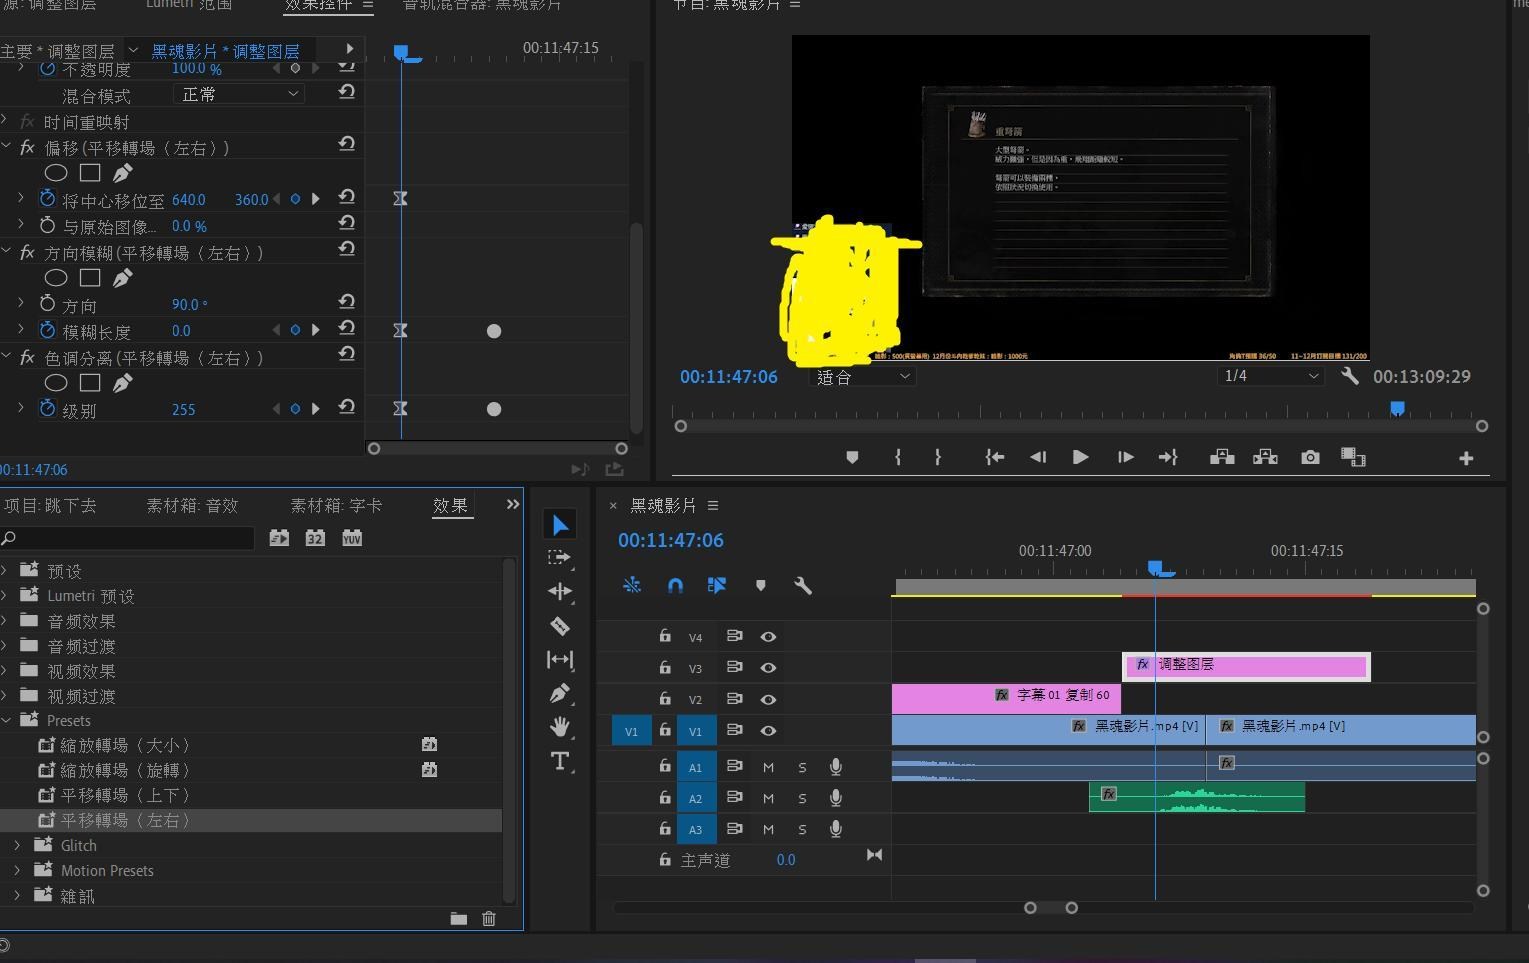
Task: Collapse the Presets folder
Action: (5, 720)
